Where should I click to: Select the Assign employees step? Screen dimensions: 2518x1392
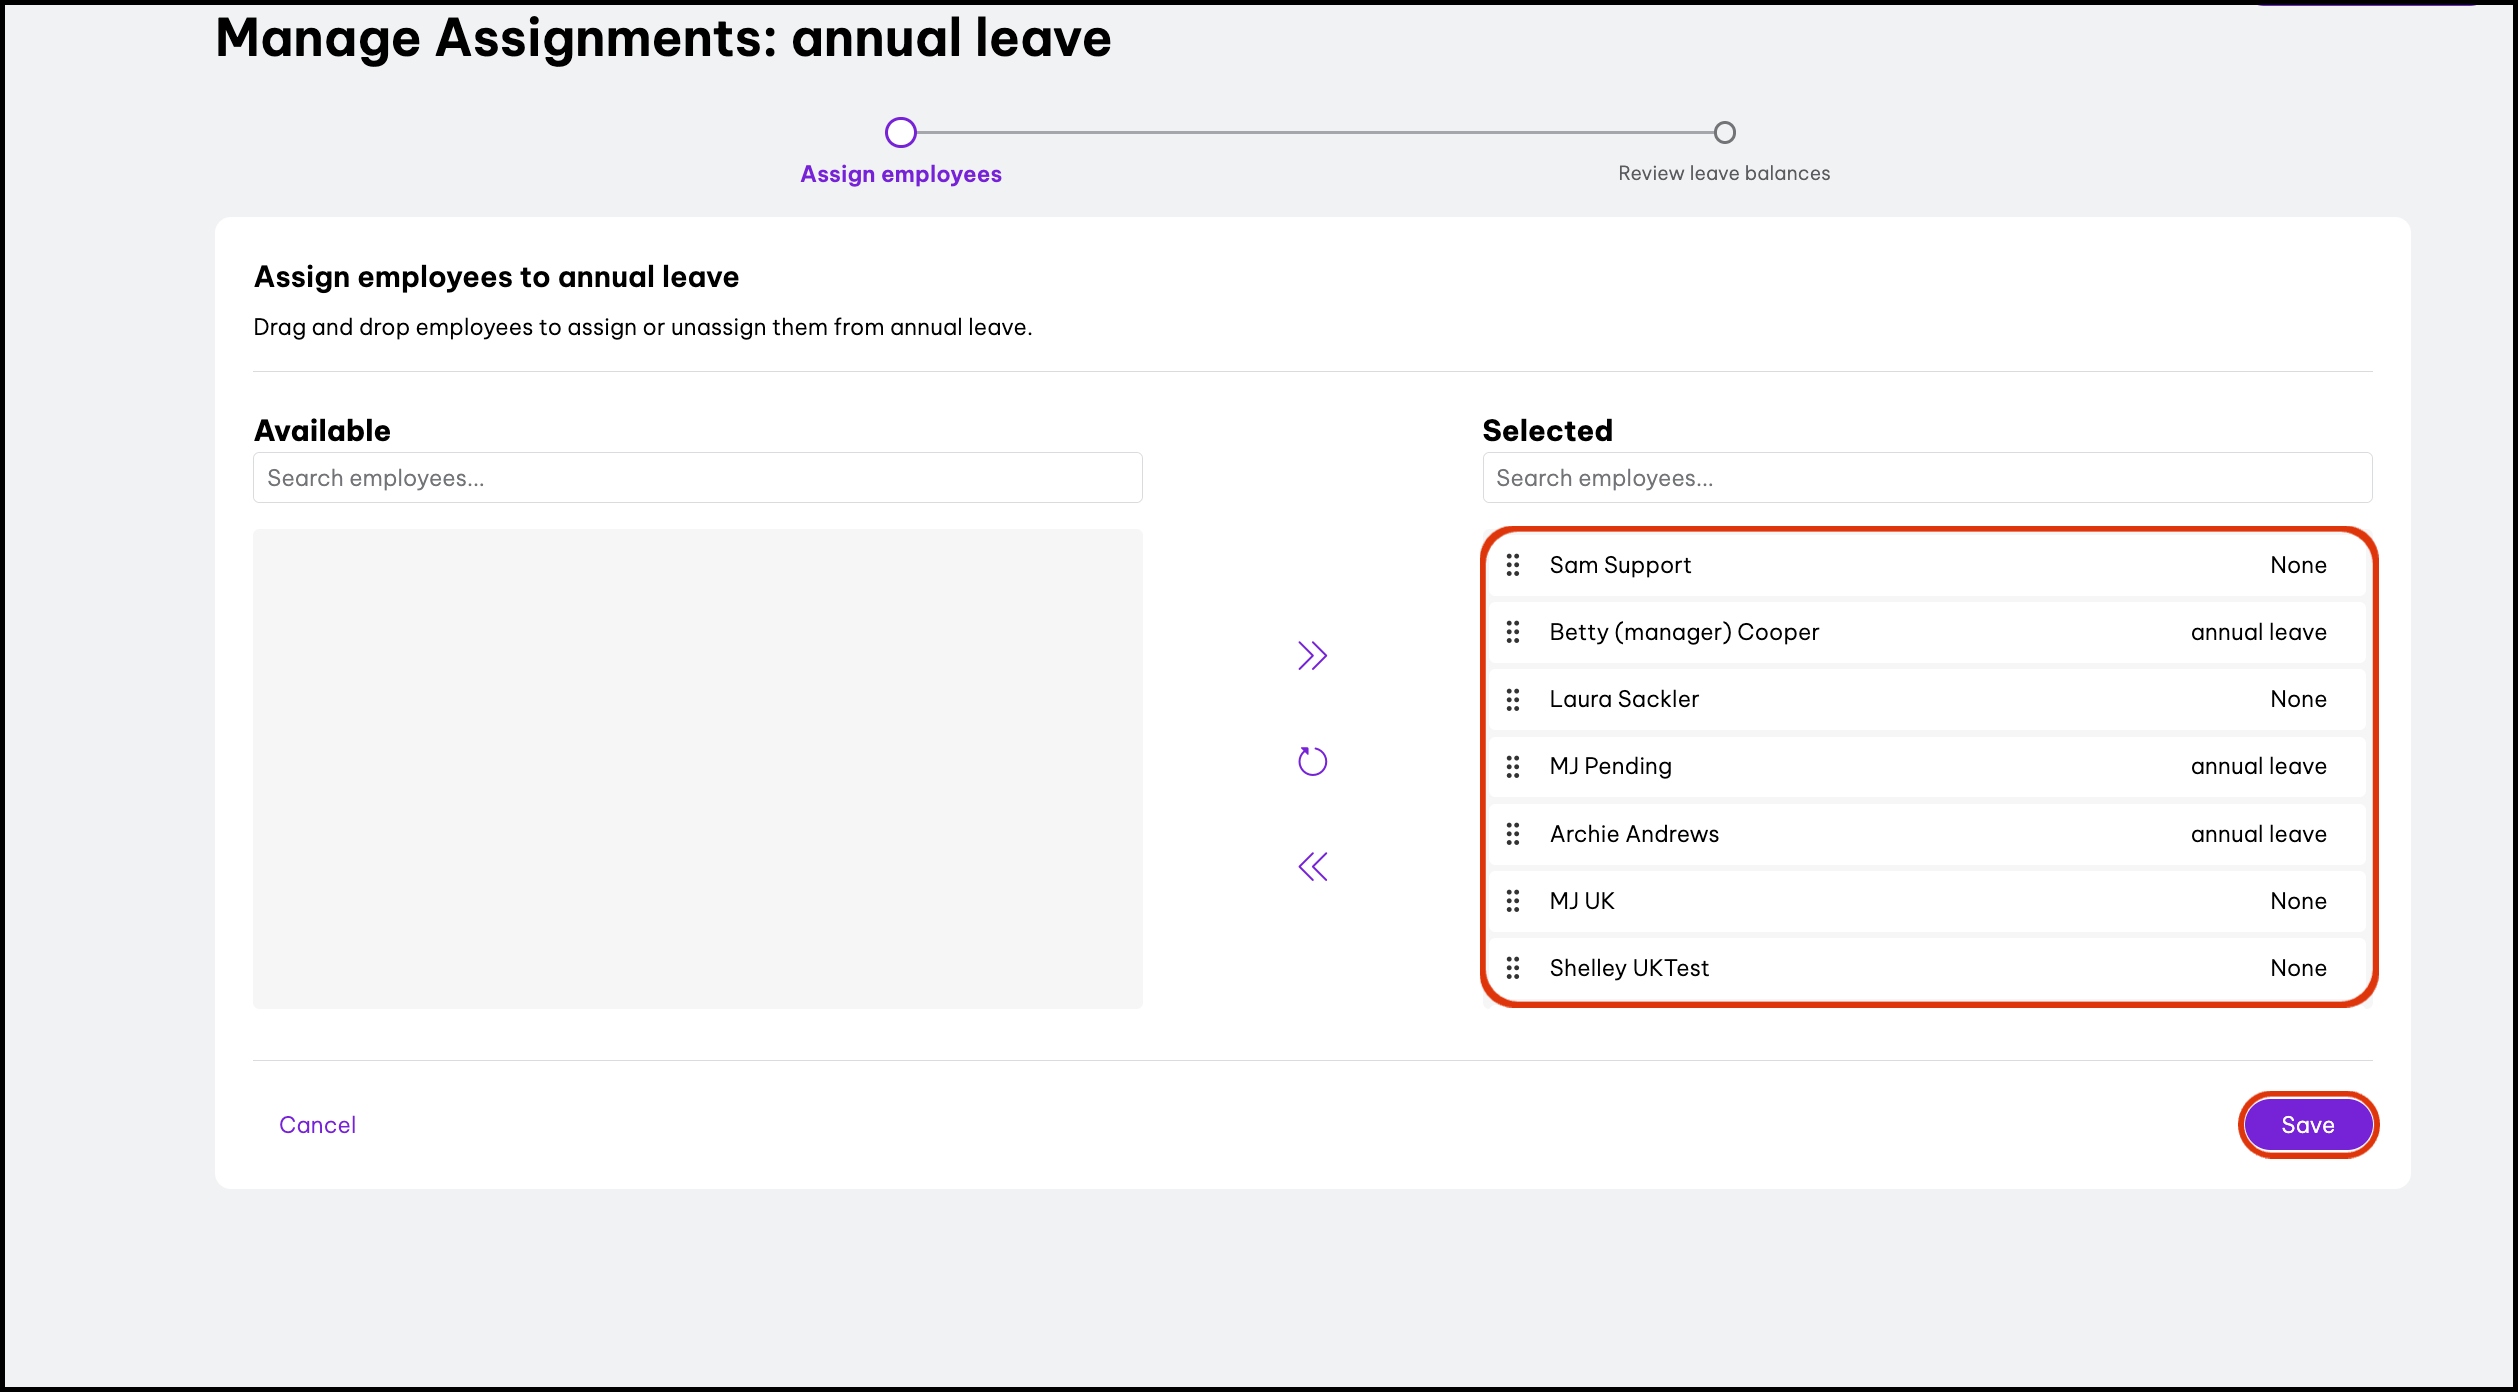coord(900,174)
